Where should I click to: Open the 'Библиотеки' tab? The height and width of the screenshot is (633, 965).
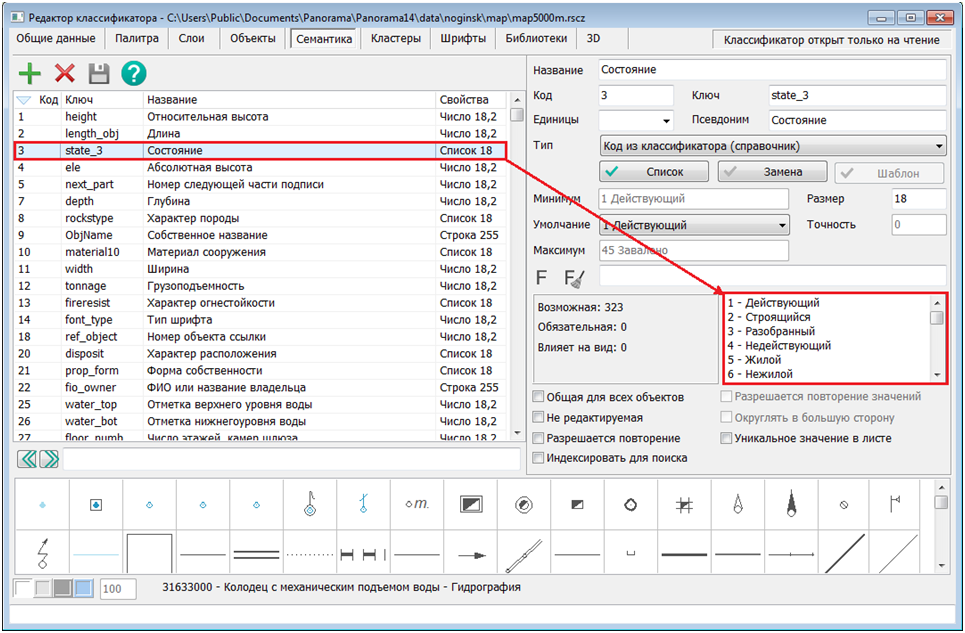point(536,39)
